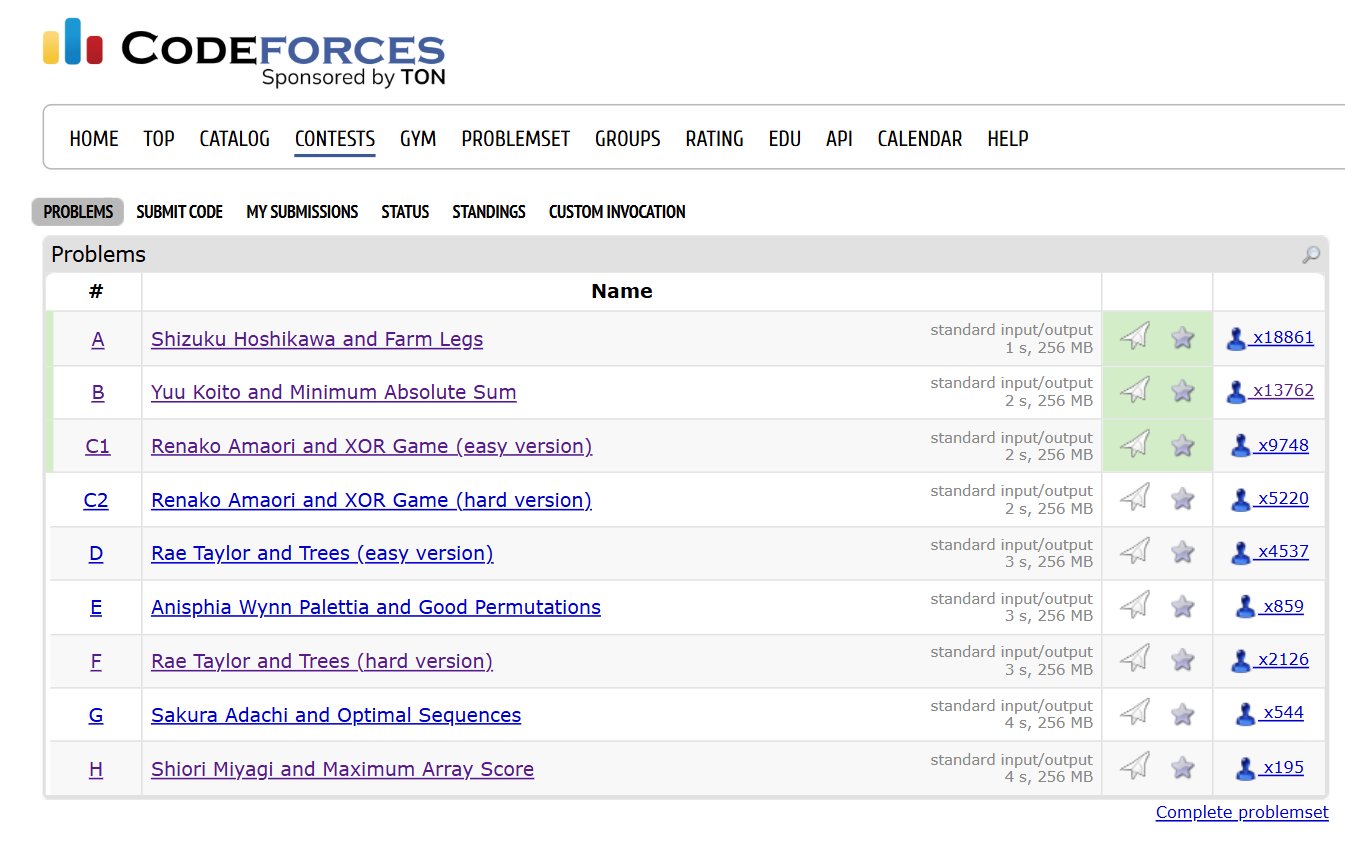Toggle the favorite star for problem G
Image resolution: width=1345 pixels, height=847 pixels.
(1183, 714)
